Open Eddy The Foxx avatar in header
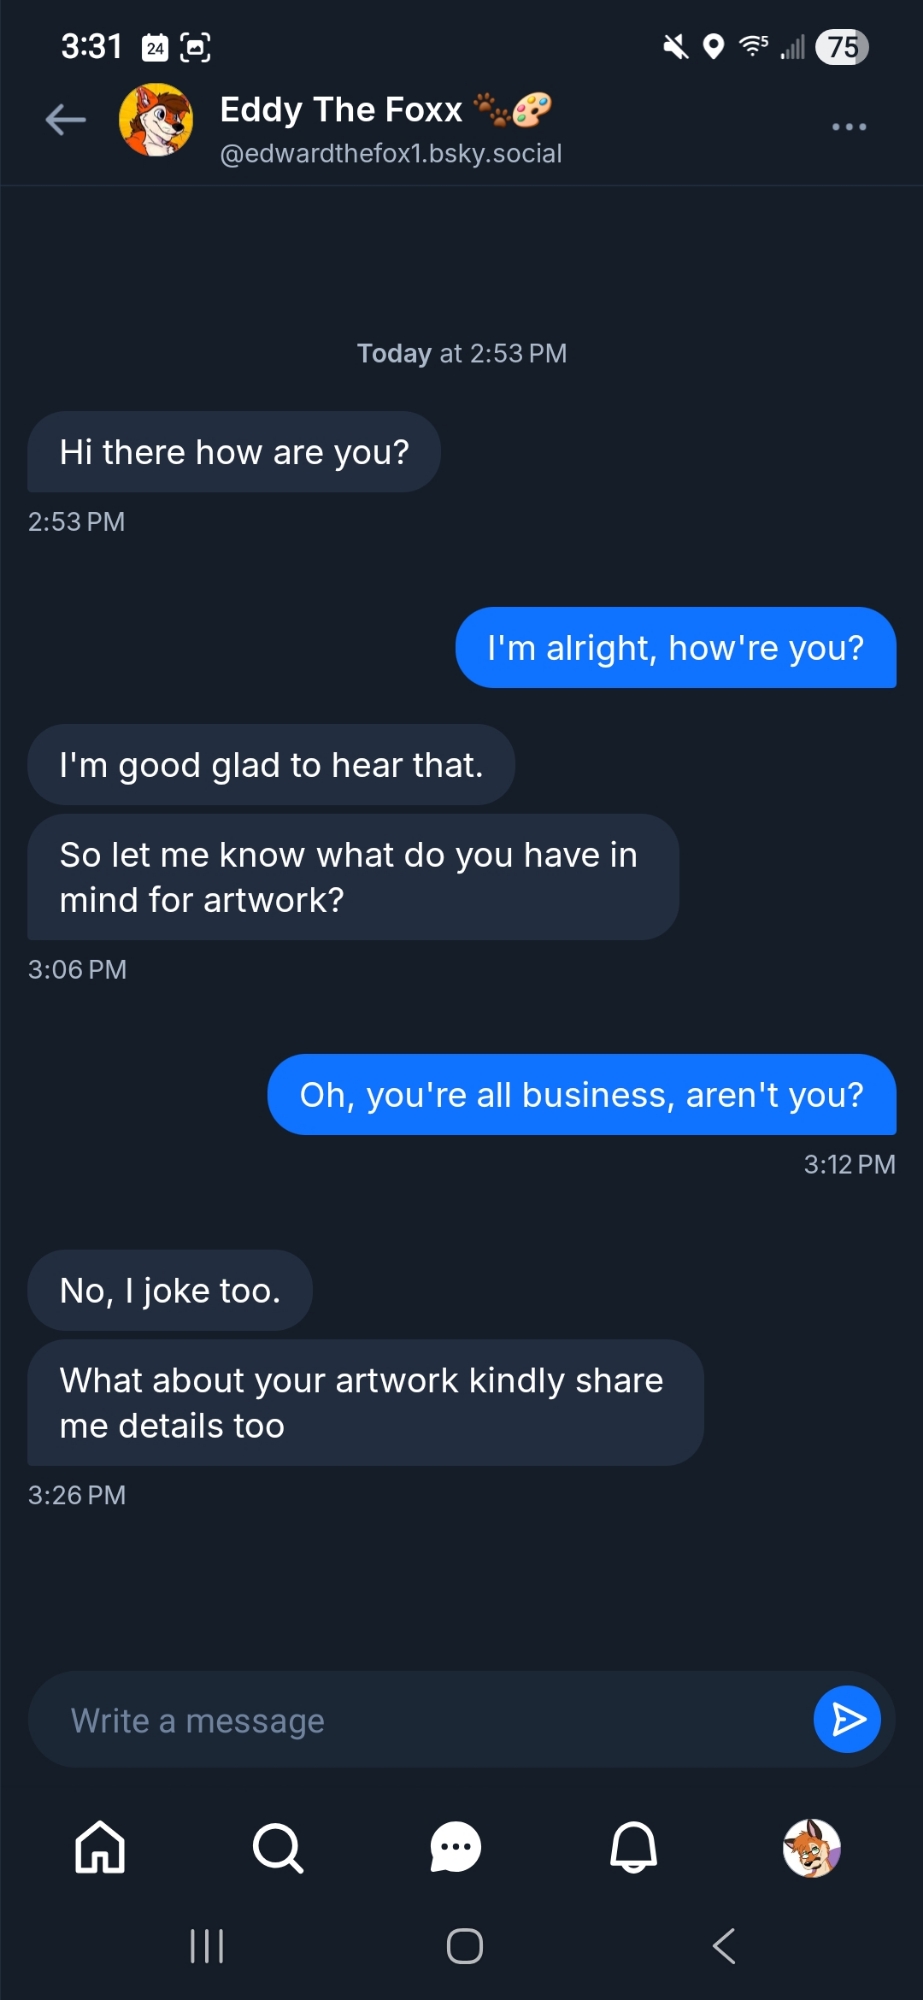This screenshot has height=2000, width=923. 156,121
